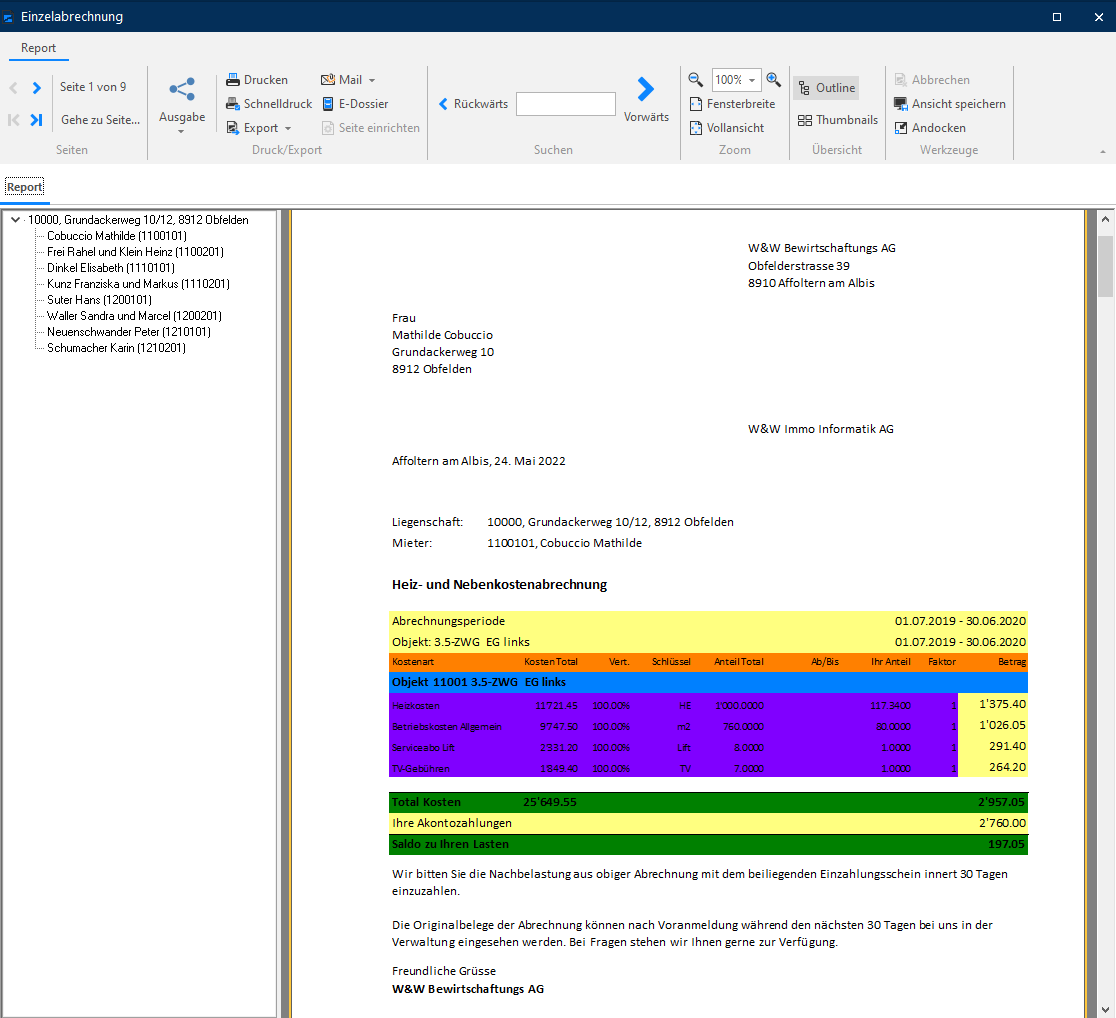
Task: Toggle the Thumbnails overview
Action: (838, 120)
